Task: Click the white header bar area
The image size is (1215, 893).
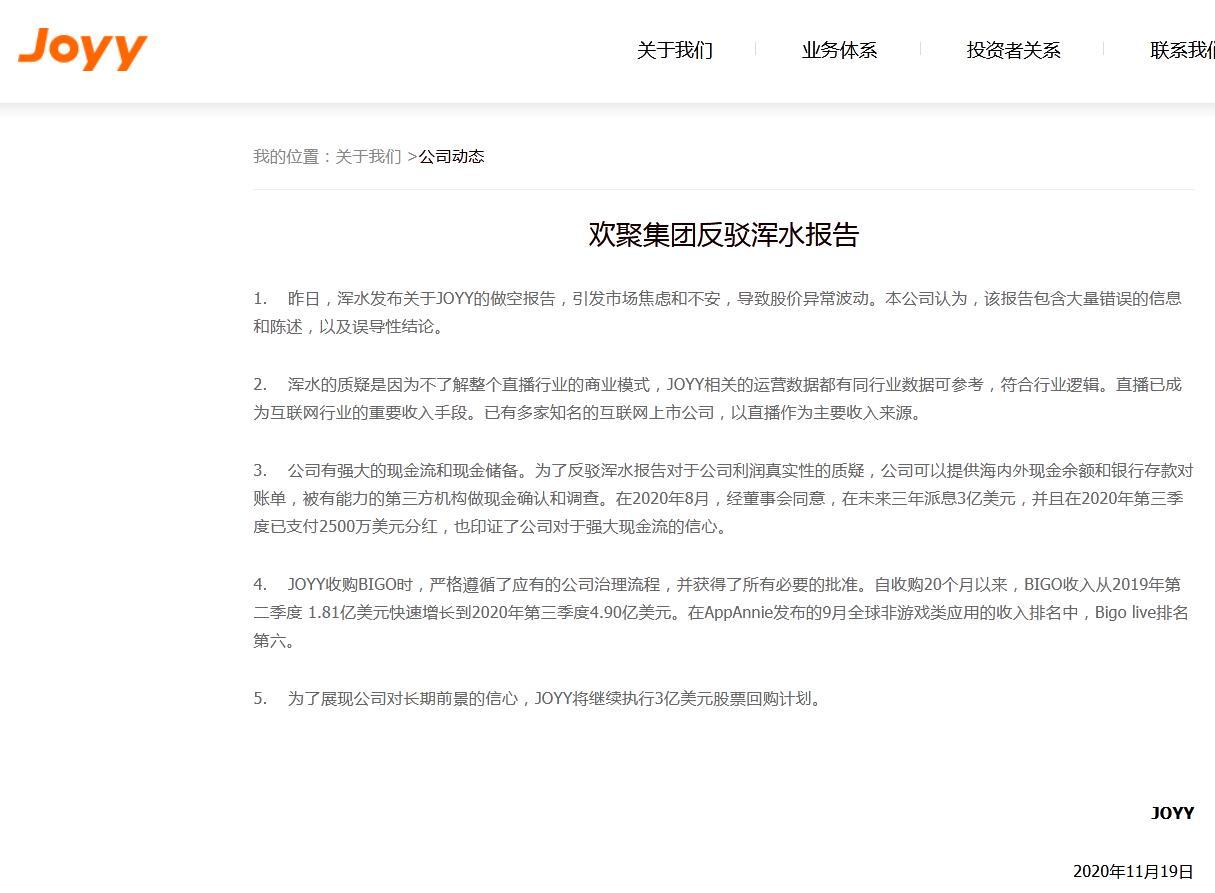Action: (x=400, y=50)
